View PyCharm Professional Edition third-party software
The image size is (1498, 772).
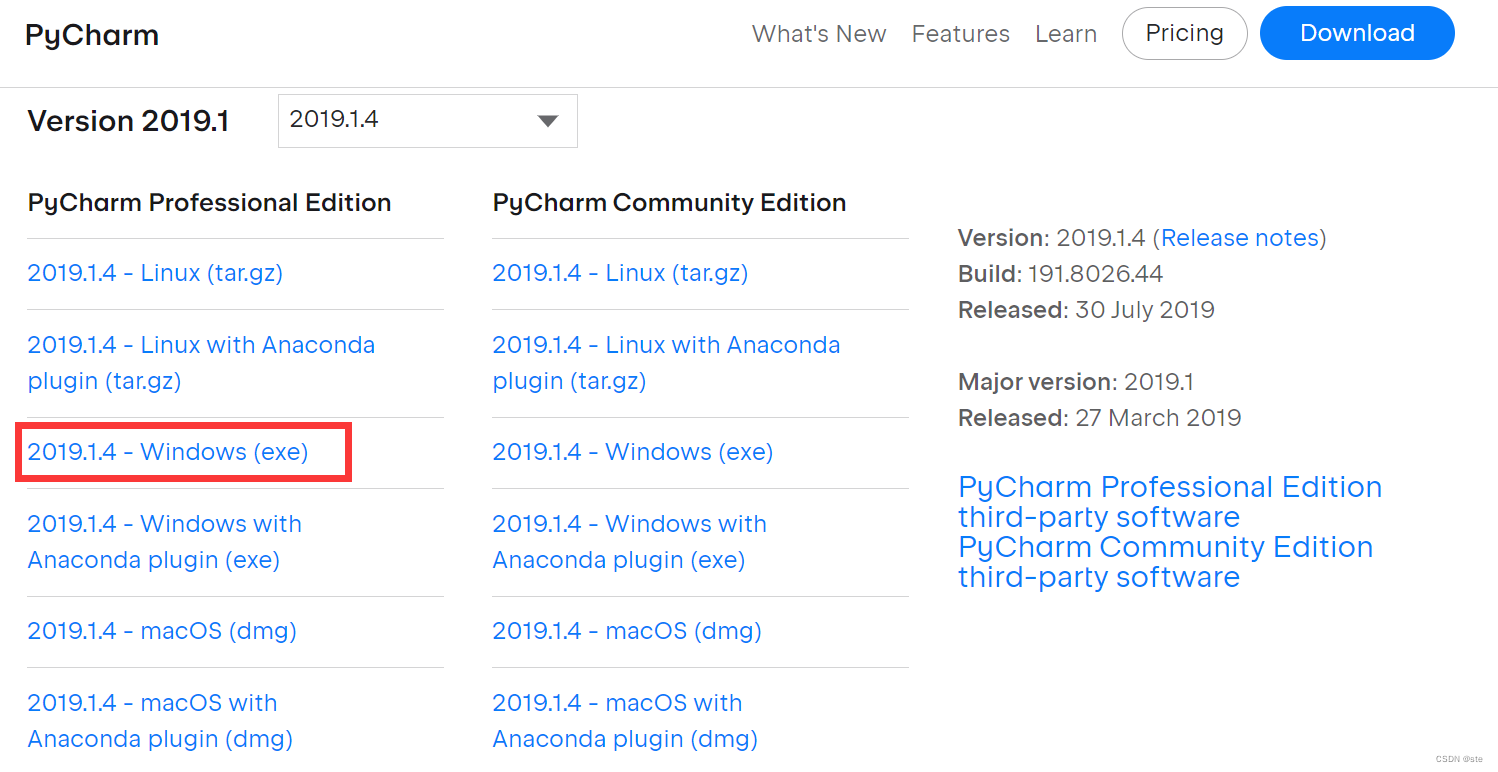1170,501
